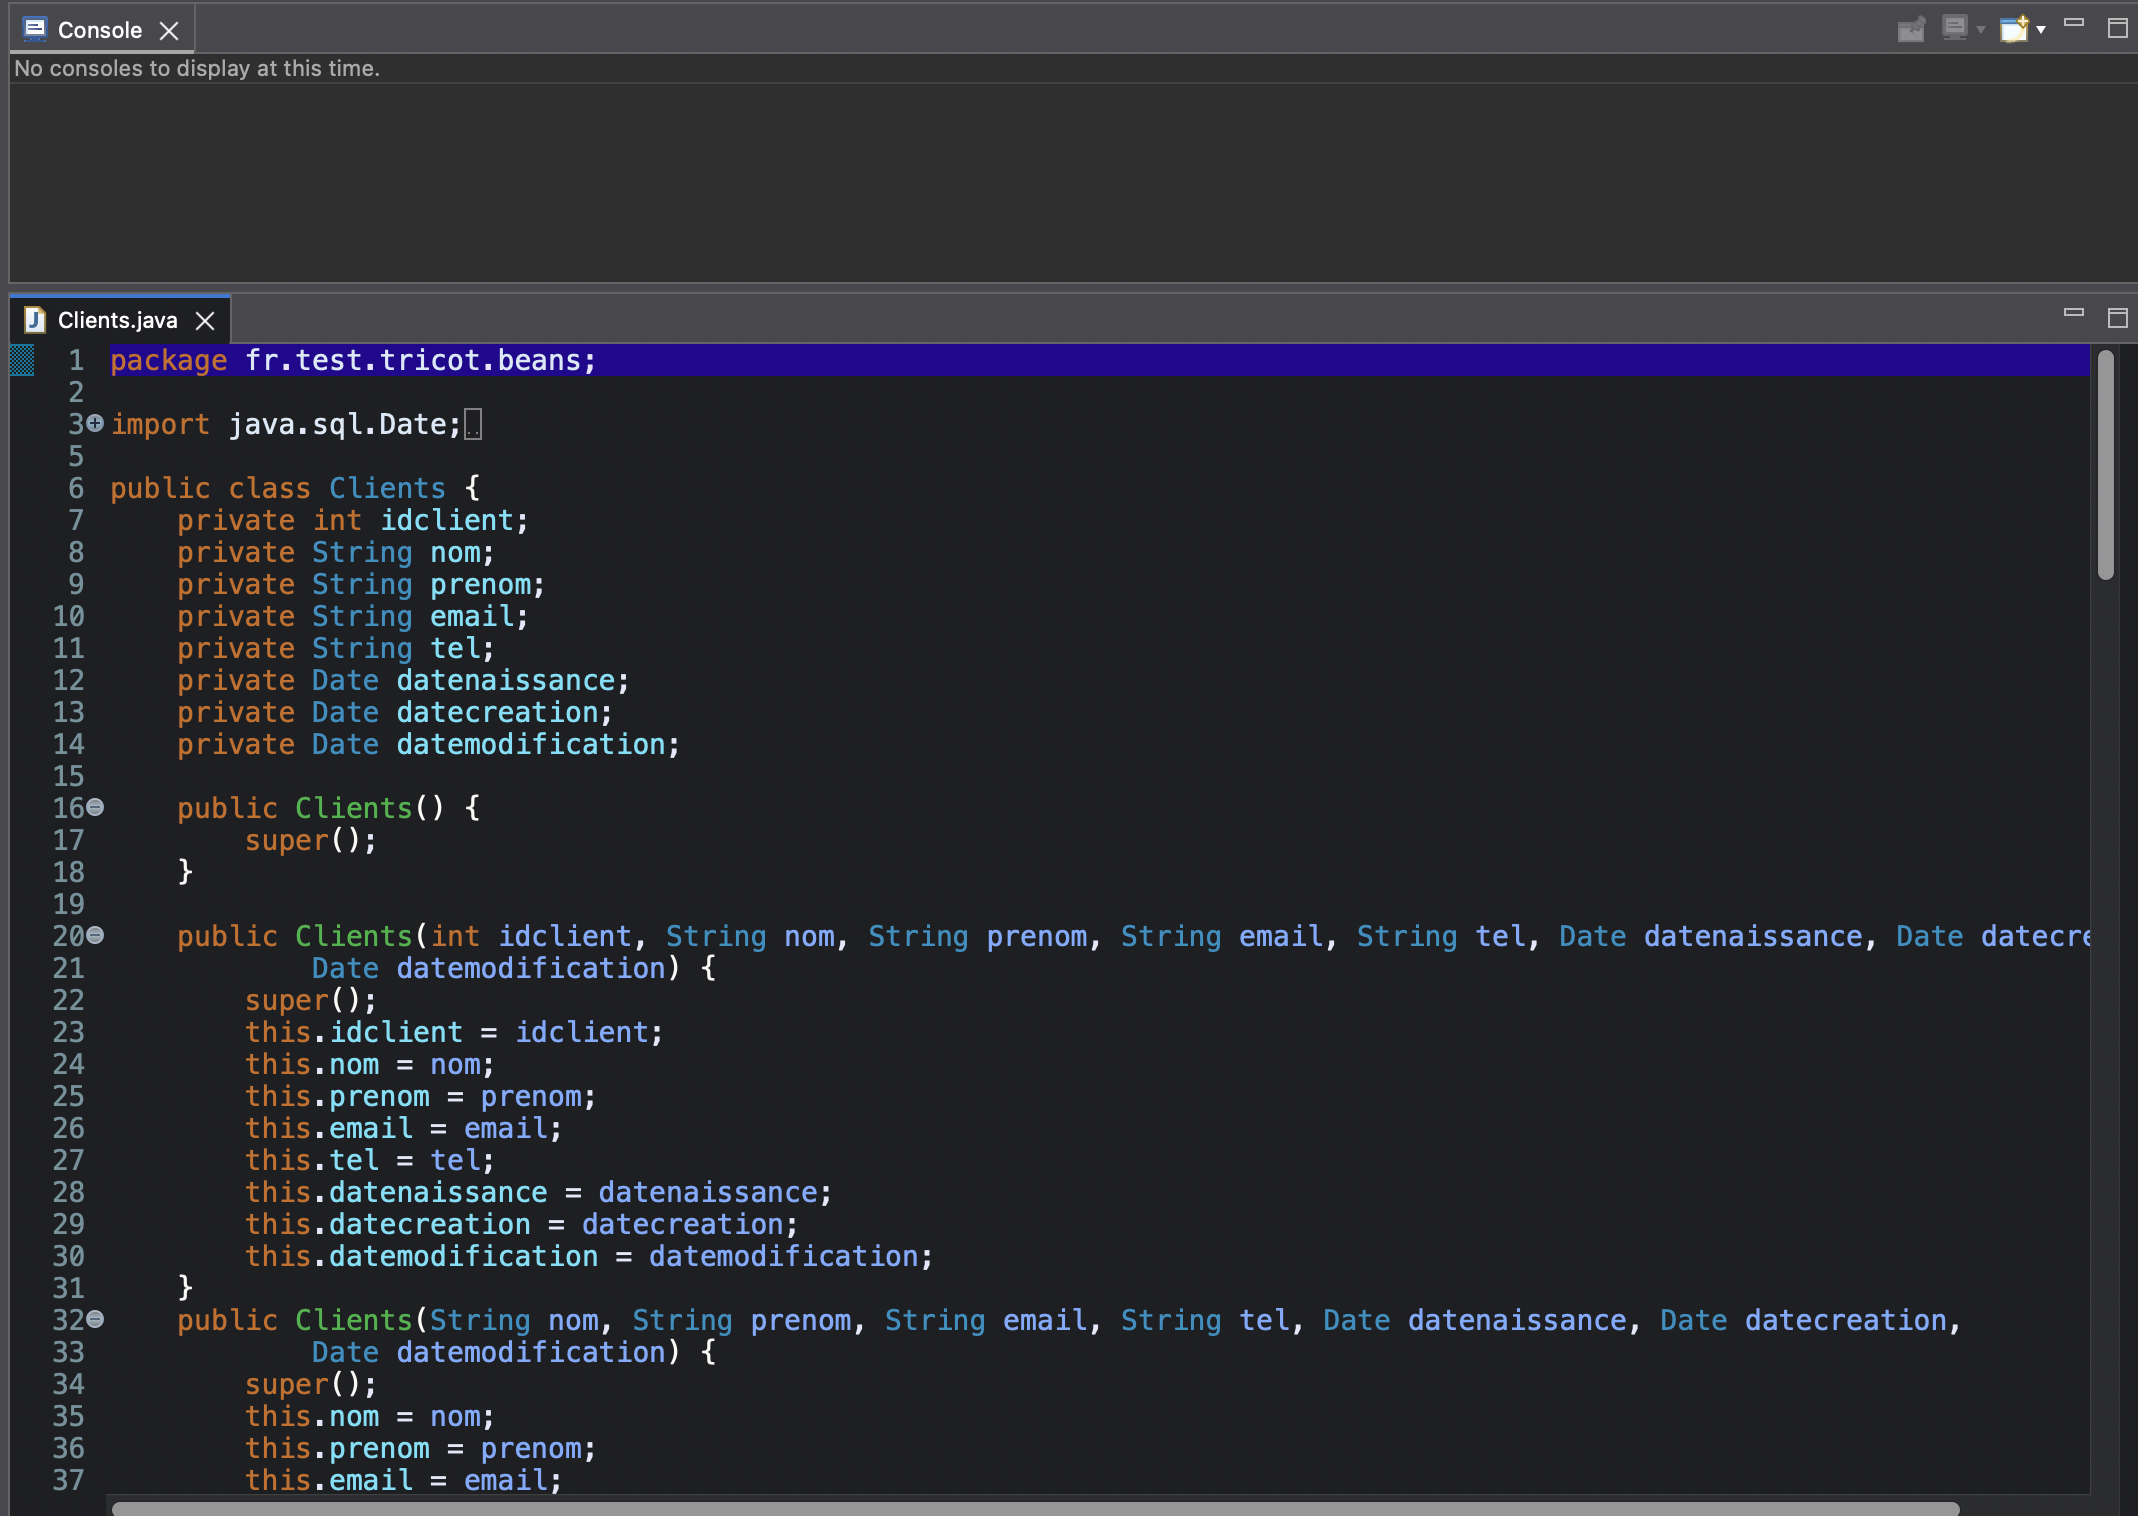Open the Display Selected Console dropdown arrow
2138x1516 pixels.
tap(1981, 30)
